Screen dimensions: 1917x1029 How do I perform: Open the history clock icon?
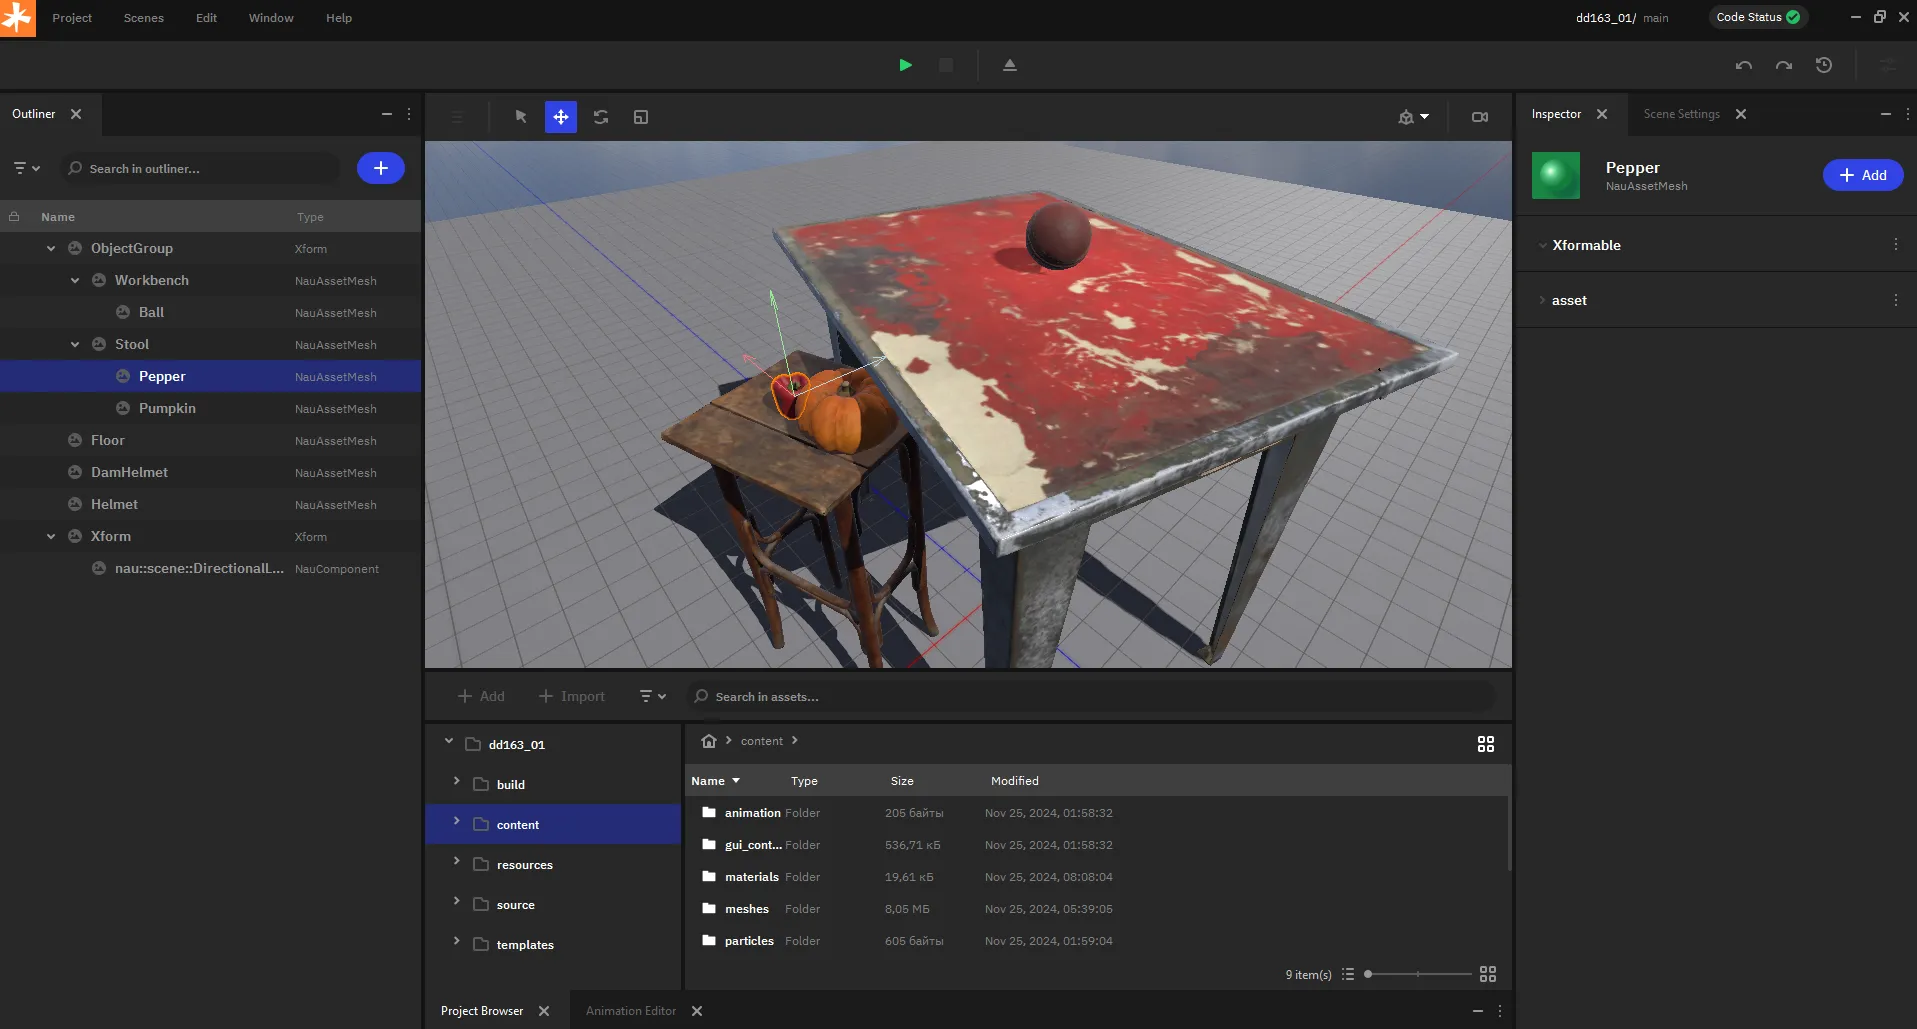pos(1824,65)
